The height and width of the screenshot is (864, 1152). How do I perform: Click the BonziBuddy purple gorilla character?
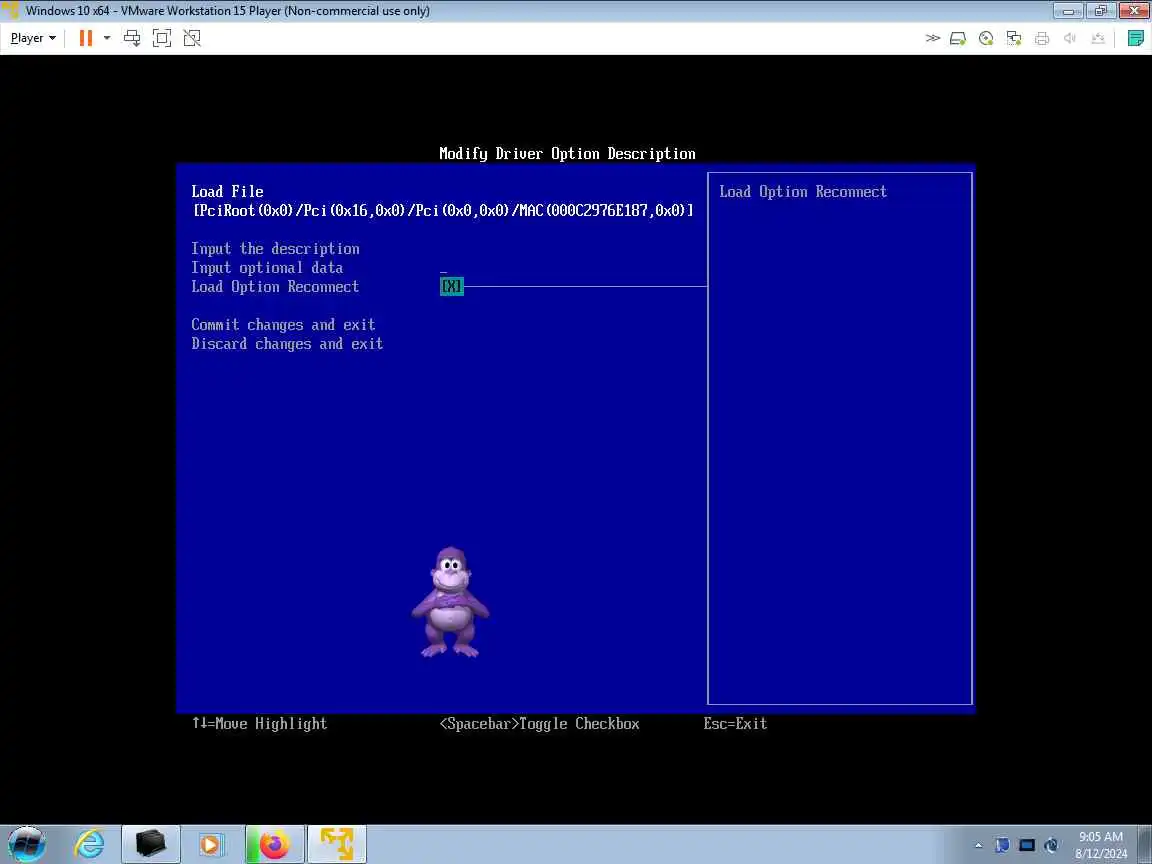tap(450, 602)
